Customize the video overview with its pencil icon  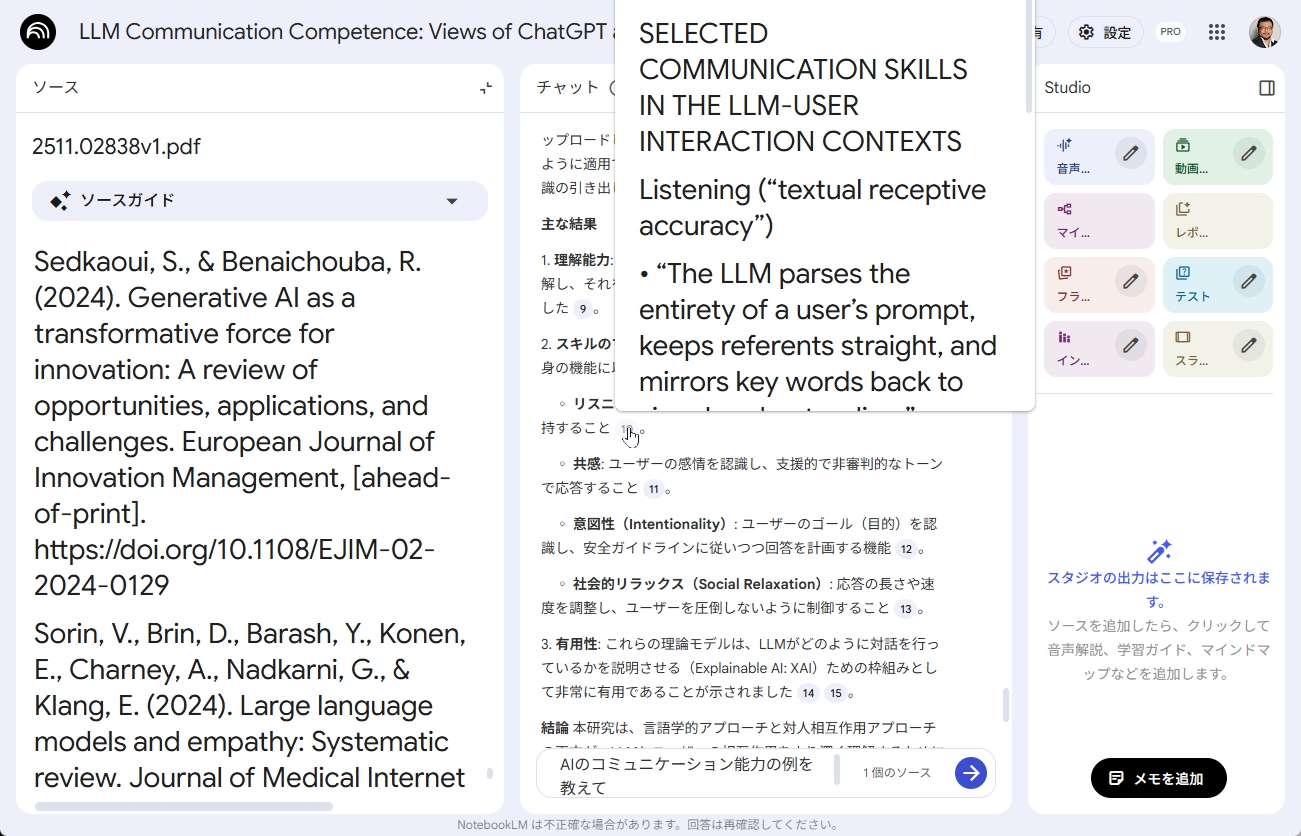coord(1248,153)
